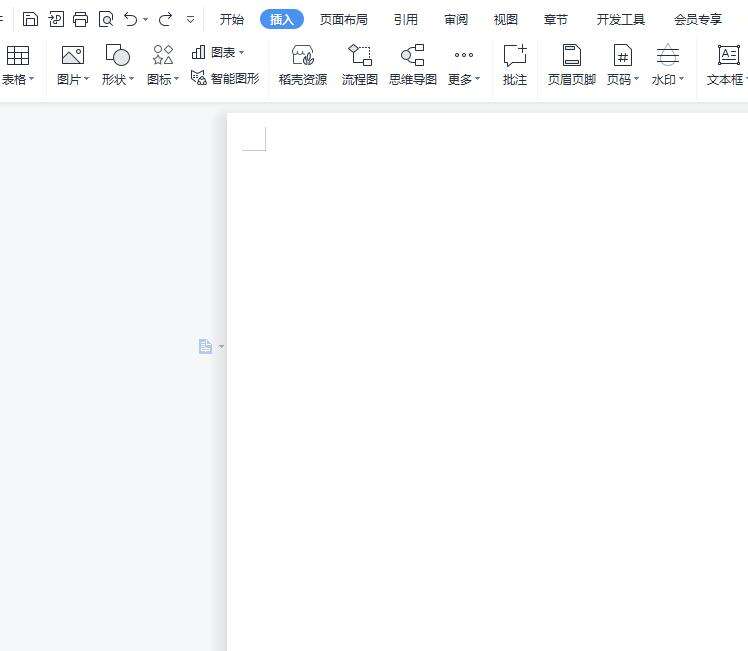
Task: Expand the 图表 dropdown arrow
Action: coord(241,52)
